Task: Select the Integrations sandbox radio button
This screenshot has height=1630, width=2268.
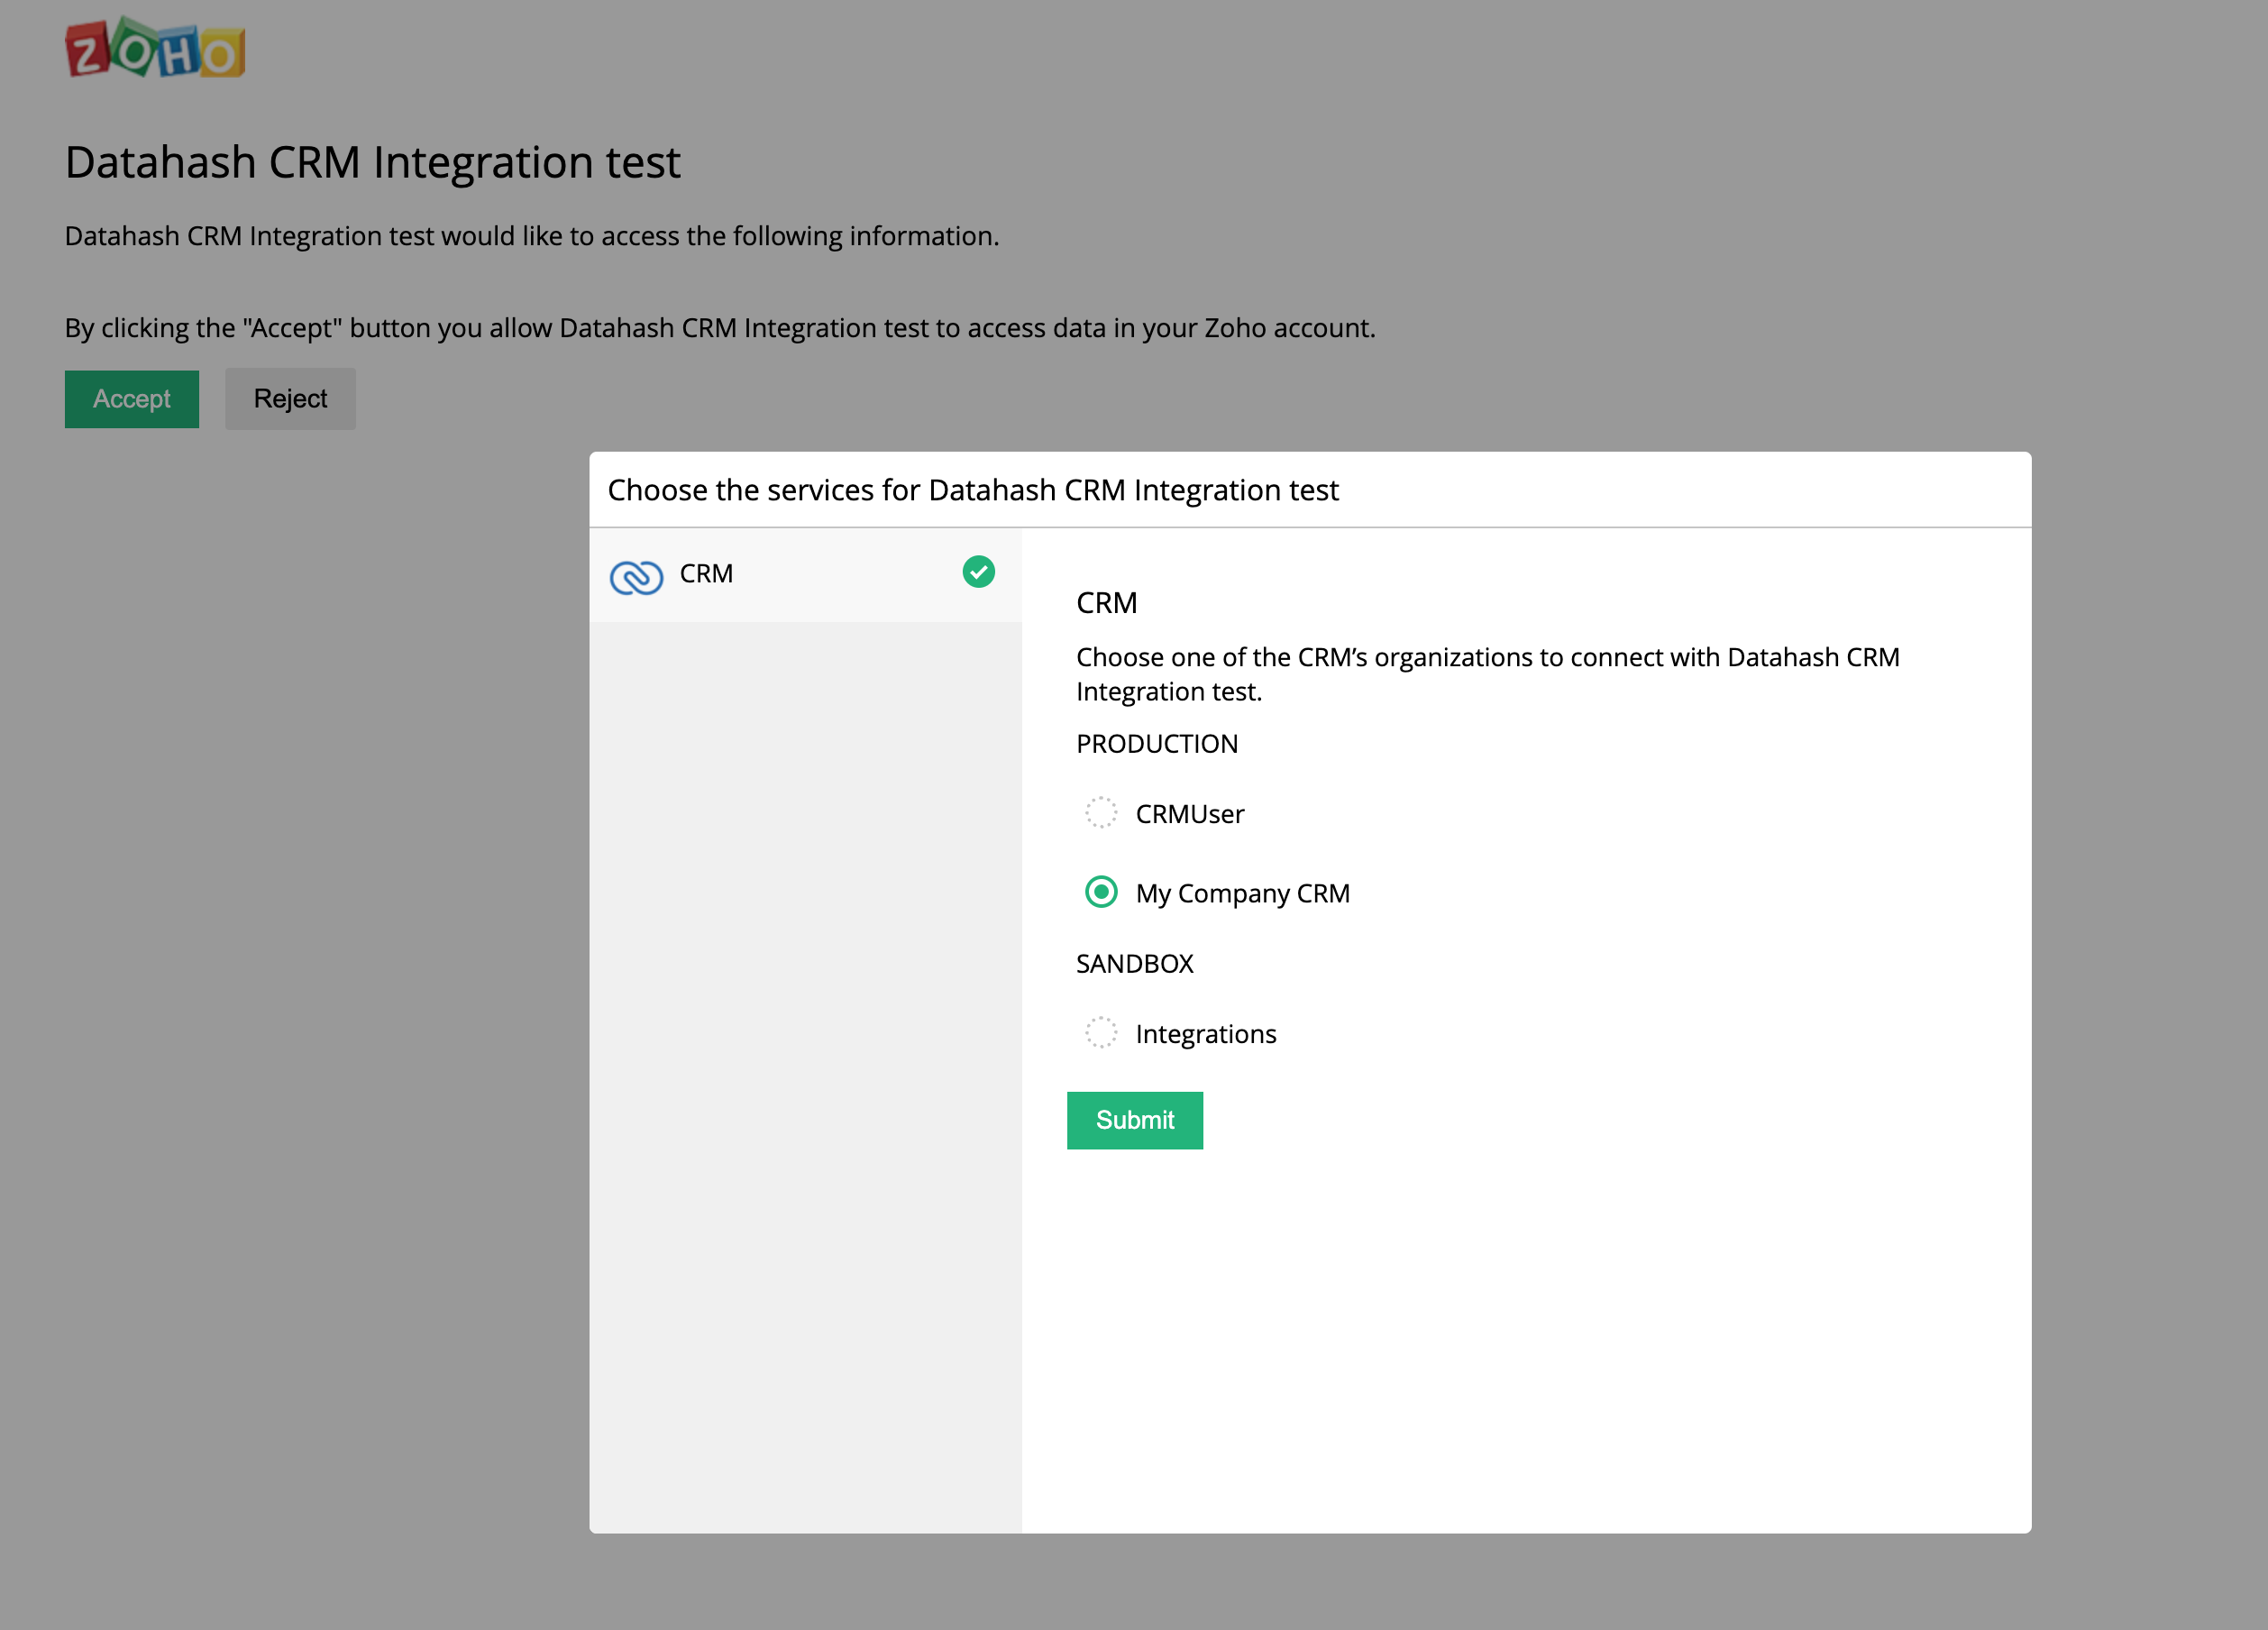Action: point(1101,1032)
